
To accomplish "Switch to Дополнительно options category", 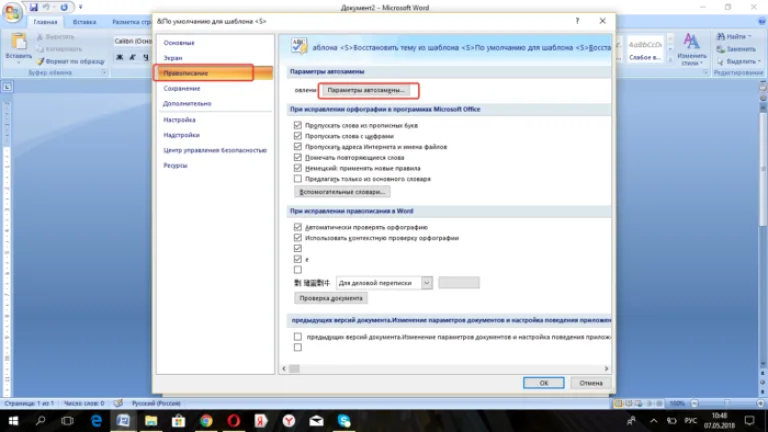I will tap(187, 103).
